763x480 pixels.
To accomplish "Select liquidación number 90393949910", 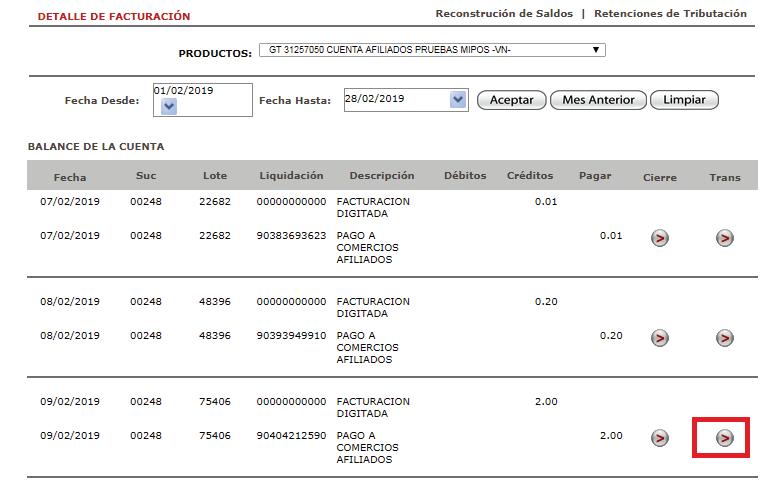I will tap(291, 335).
